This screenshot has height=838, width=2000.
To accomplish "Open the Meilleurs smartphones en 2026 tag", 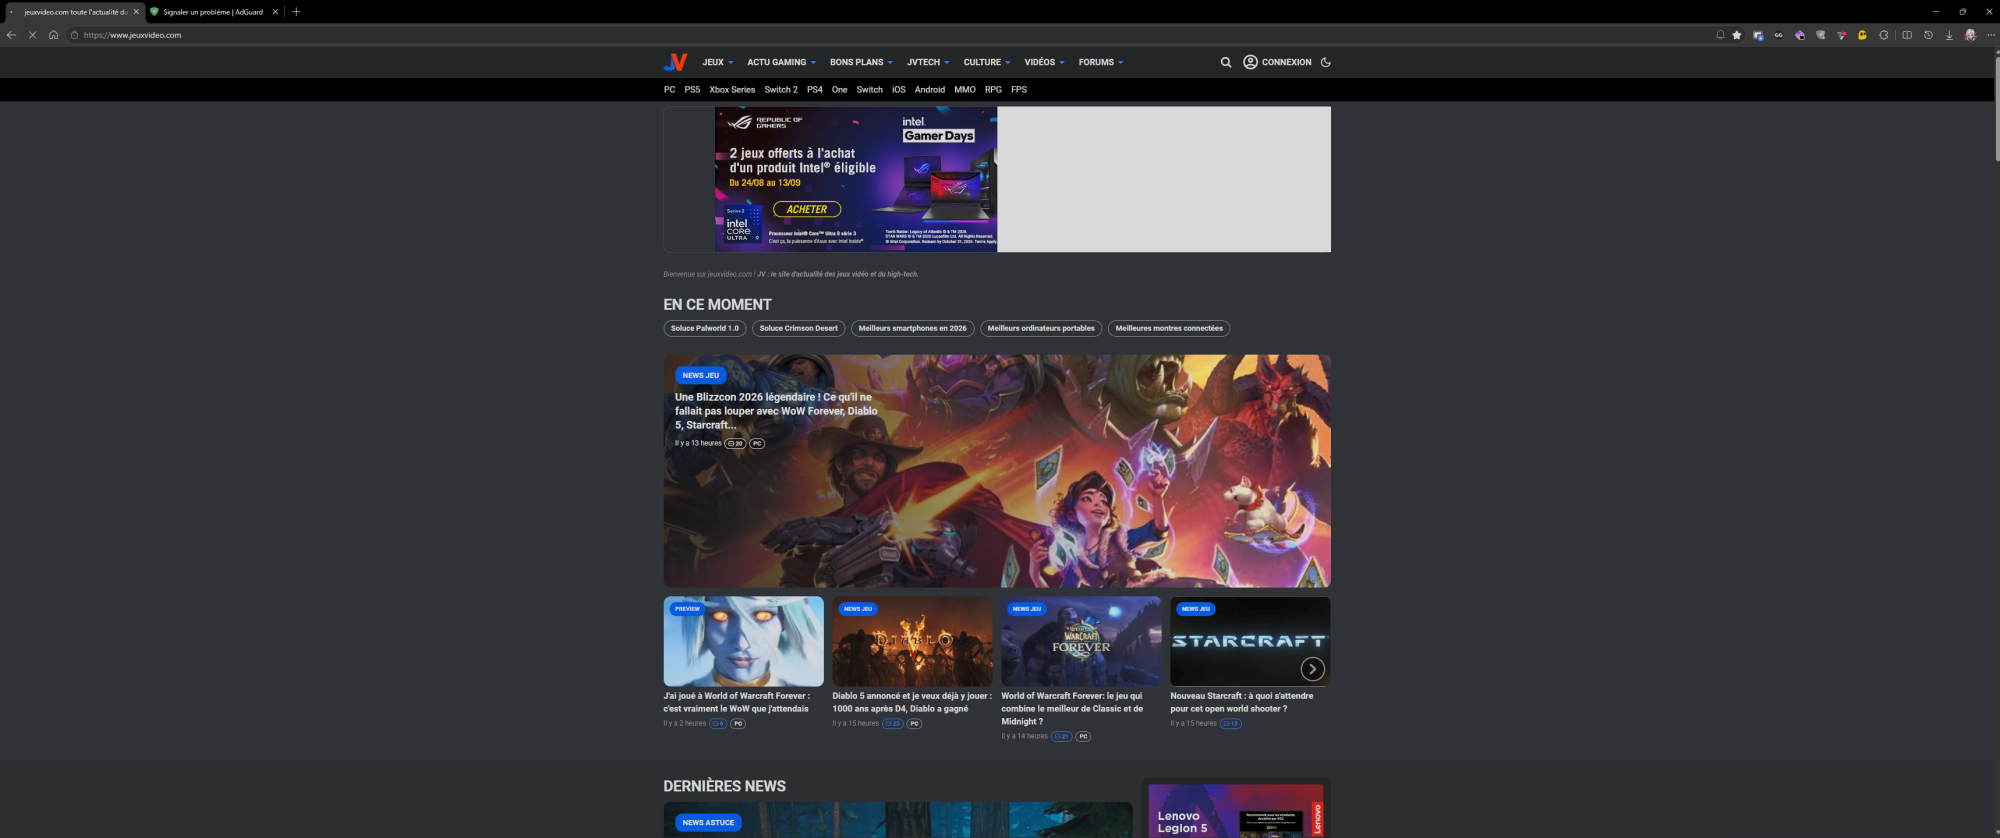I will [913, 328].
